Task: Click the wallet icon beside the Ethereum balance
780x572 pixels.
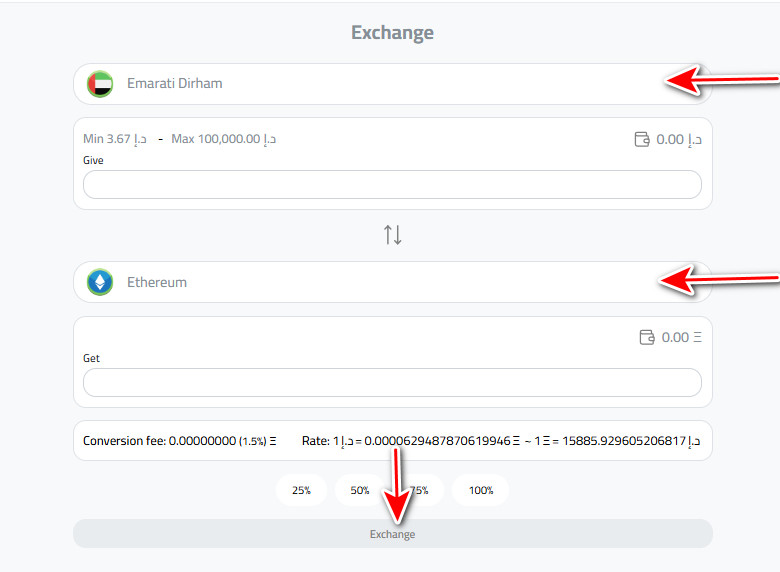Action: tap(647, 337)
